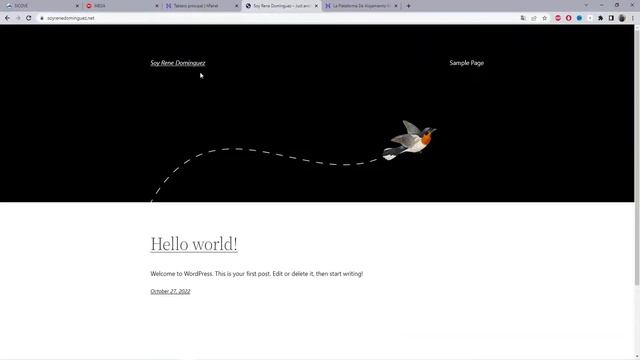Viewport: 640px width, 360px height.
Task: Switch to the first SIODE tab
Action: (x=41, y=6)
